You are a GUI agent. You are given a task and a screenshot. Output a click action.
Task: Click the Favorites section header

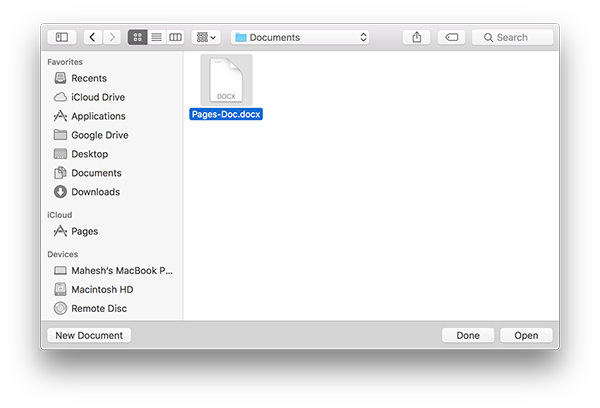(65, 62)
